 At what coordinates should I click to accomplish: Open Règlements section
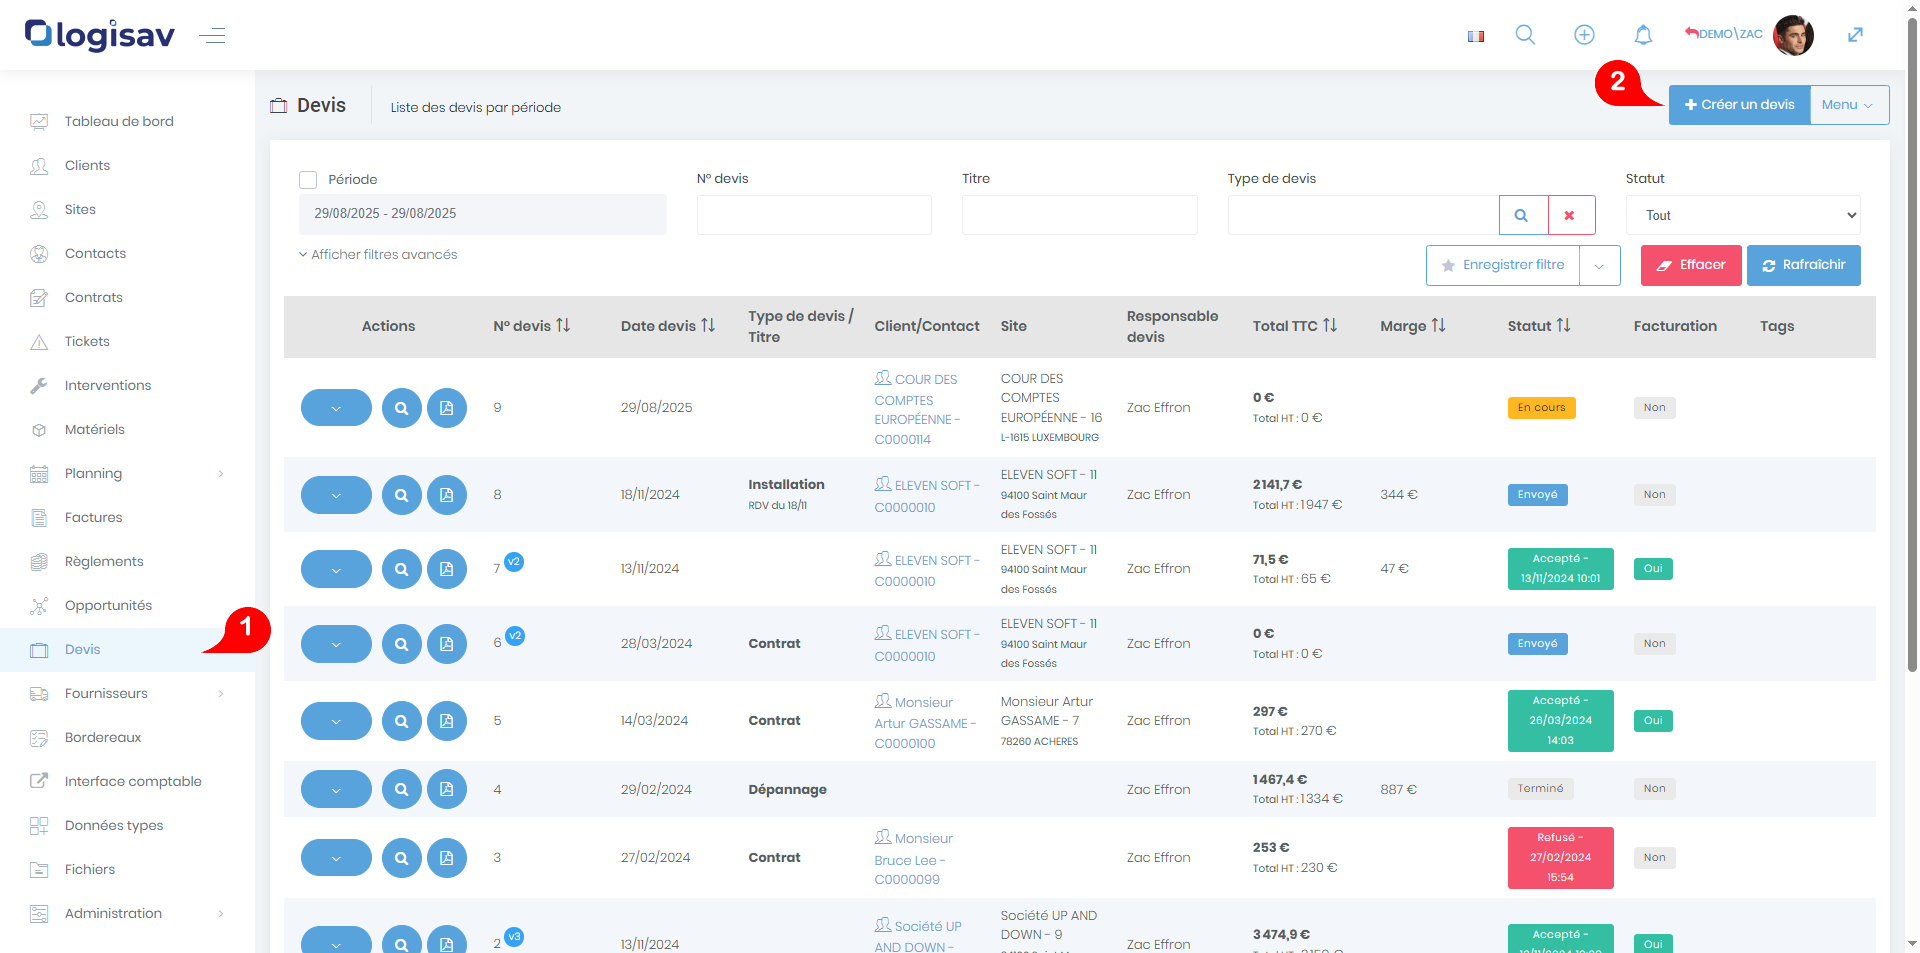click(104, 561)
